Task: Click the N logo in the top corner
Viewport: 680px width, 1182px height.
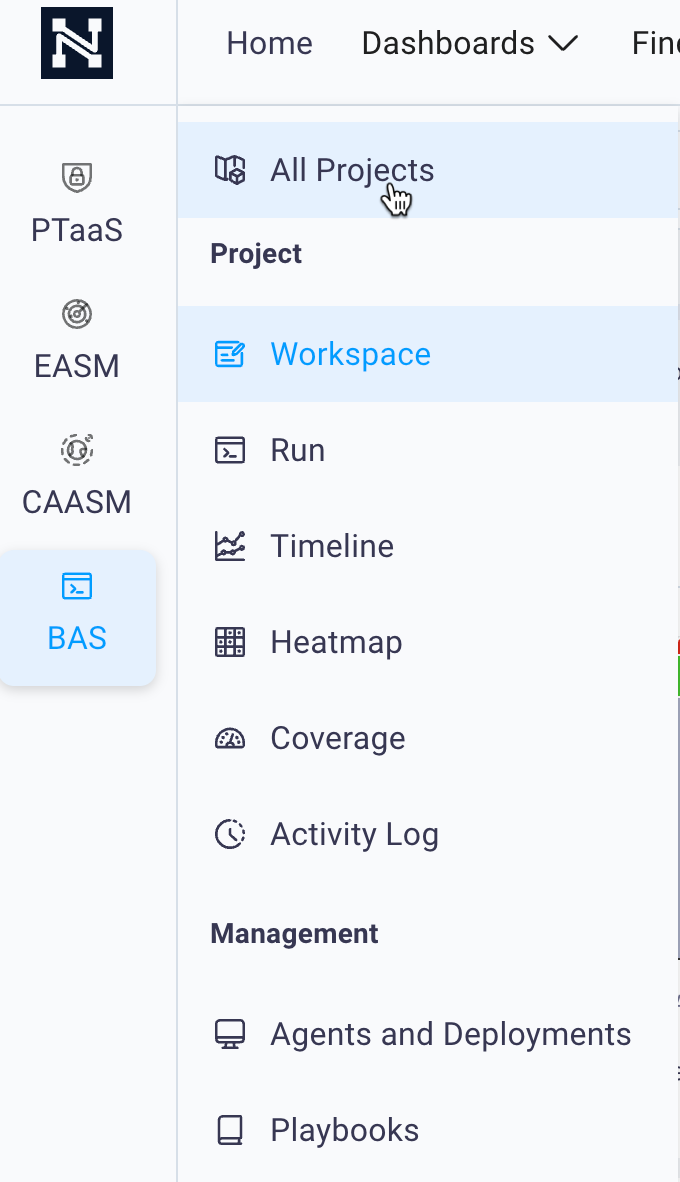Action: click(77, 43)
